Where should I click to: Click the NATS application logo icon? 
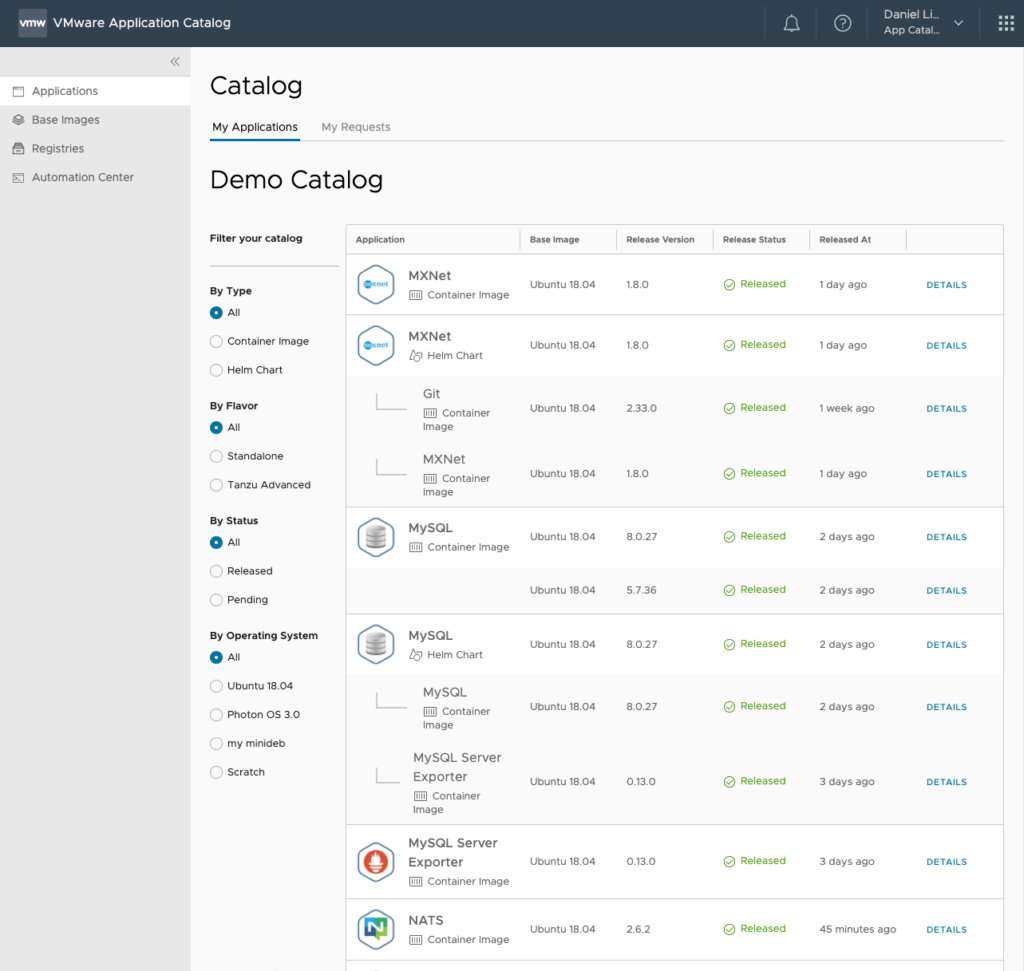376,929
